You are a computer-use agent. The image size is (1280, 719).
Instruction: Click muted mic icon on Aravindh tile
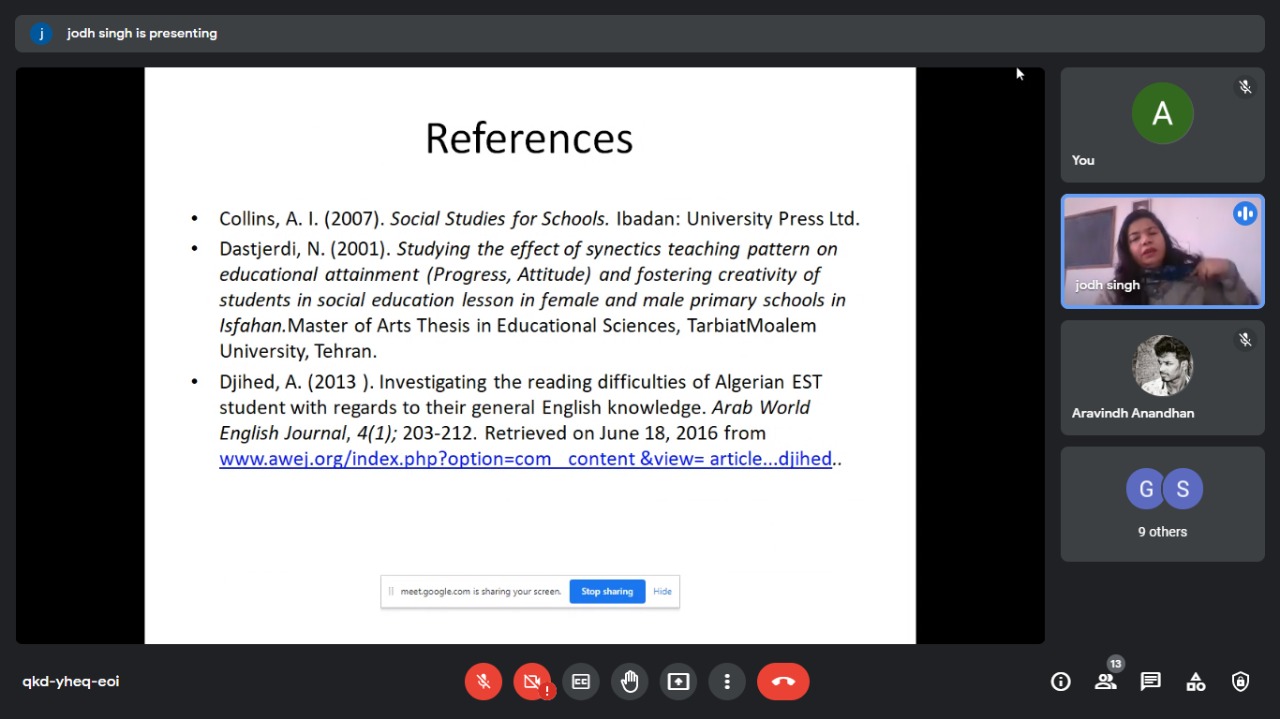tap(1245, 340)
